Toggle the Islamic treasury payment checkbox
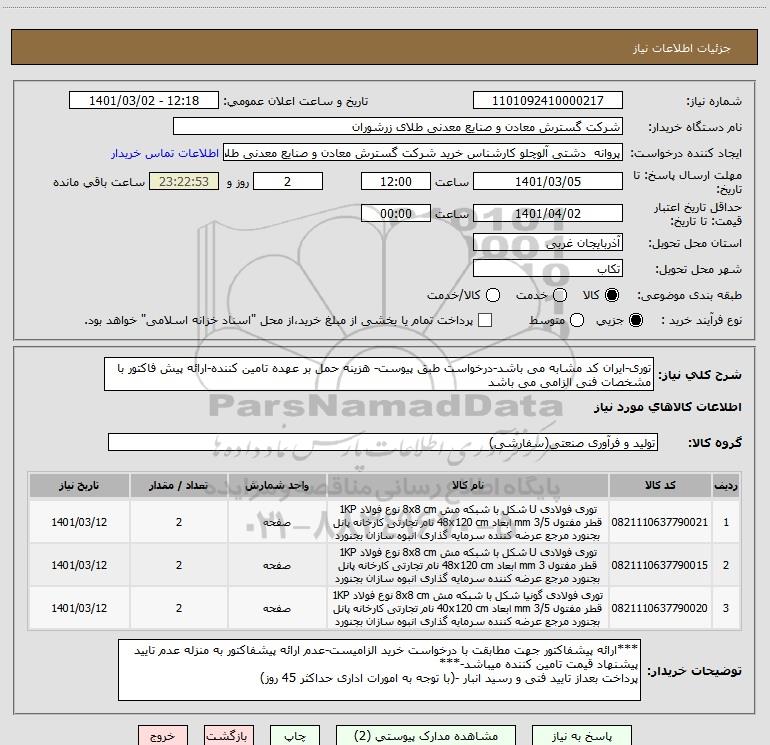Viewport: 770px width, 745px height. pos(485,320)
